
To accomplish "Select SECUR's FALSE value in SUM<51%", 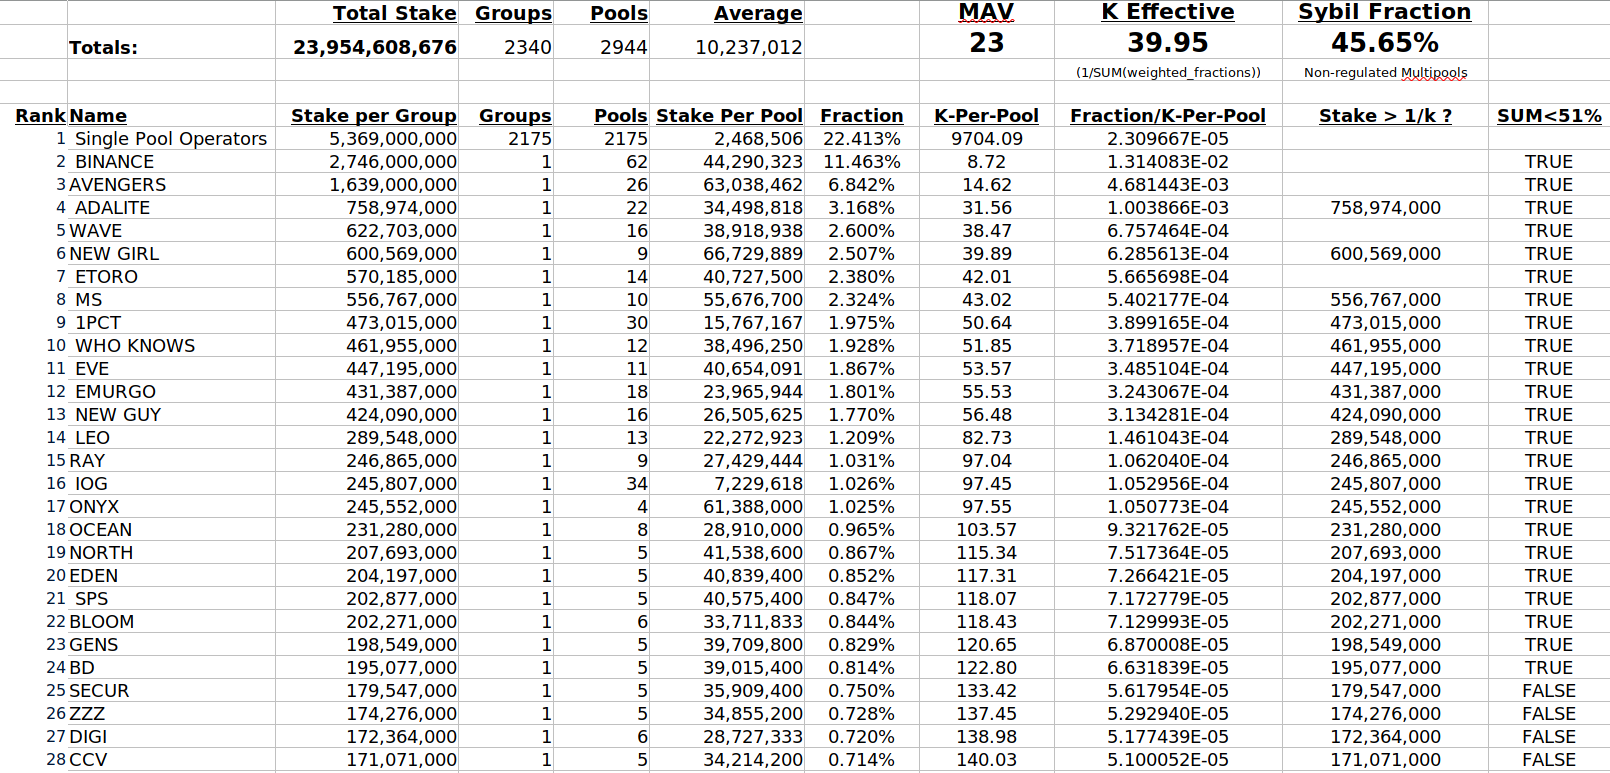I will click(1549, 691).
